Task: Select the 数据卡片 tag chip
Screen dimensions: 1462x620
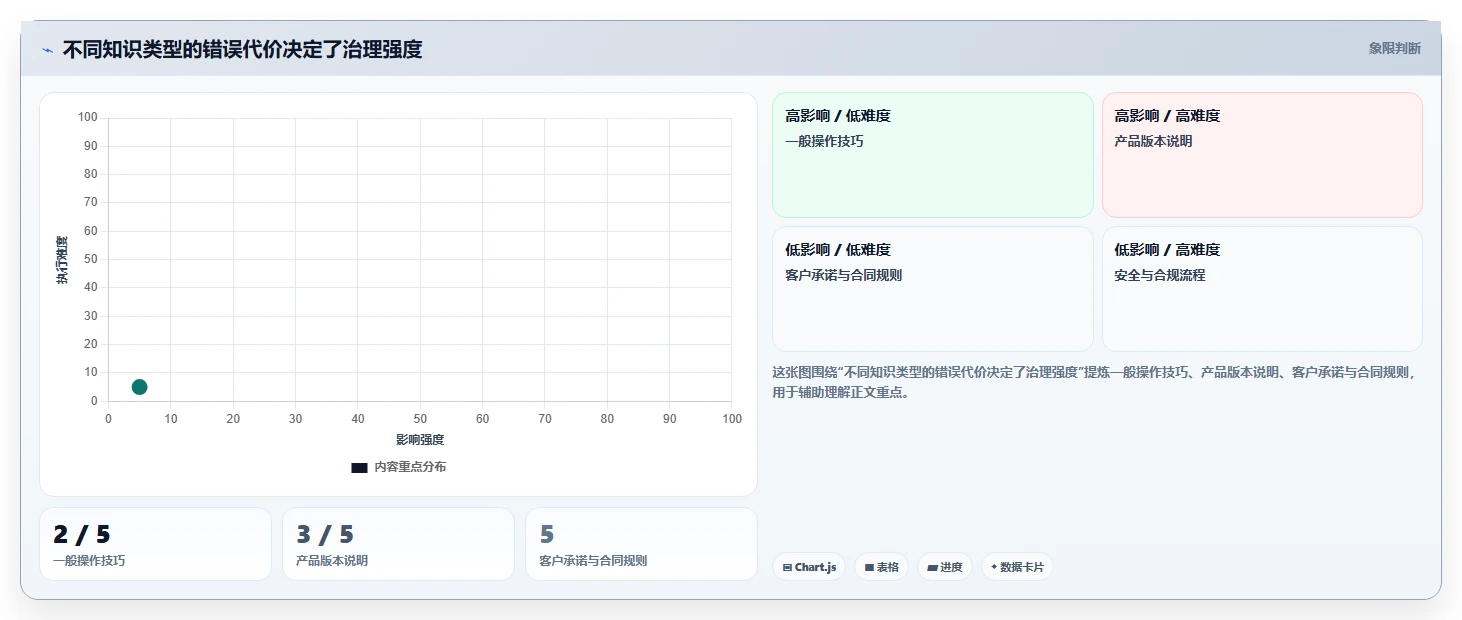Action: [1017, 567]
